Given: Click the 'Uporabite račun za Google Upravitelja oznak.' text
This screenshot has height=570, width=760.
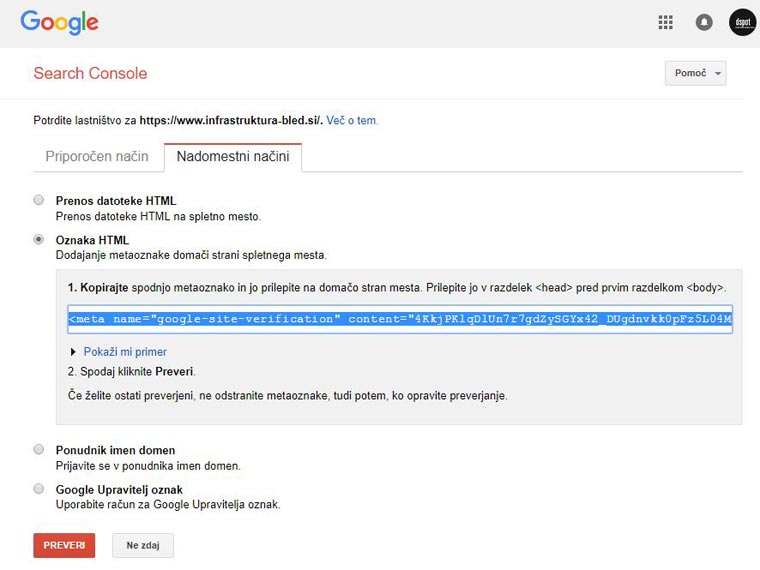Looking at the screenshot, I should pyautogui.click(x=168, y=505).
